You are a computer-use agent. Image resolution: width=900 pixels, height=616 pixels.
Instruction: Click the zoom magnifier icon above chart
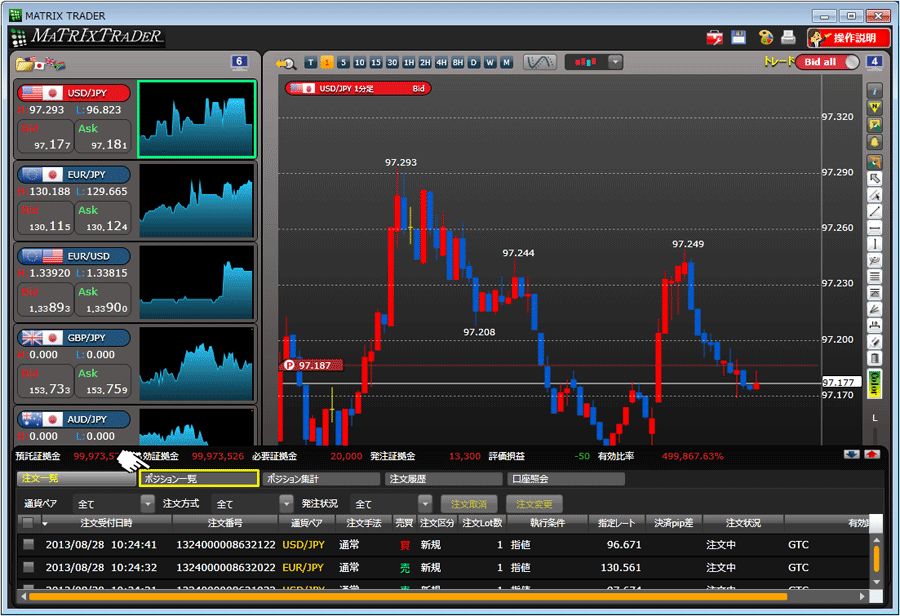(x=286, y=63)
